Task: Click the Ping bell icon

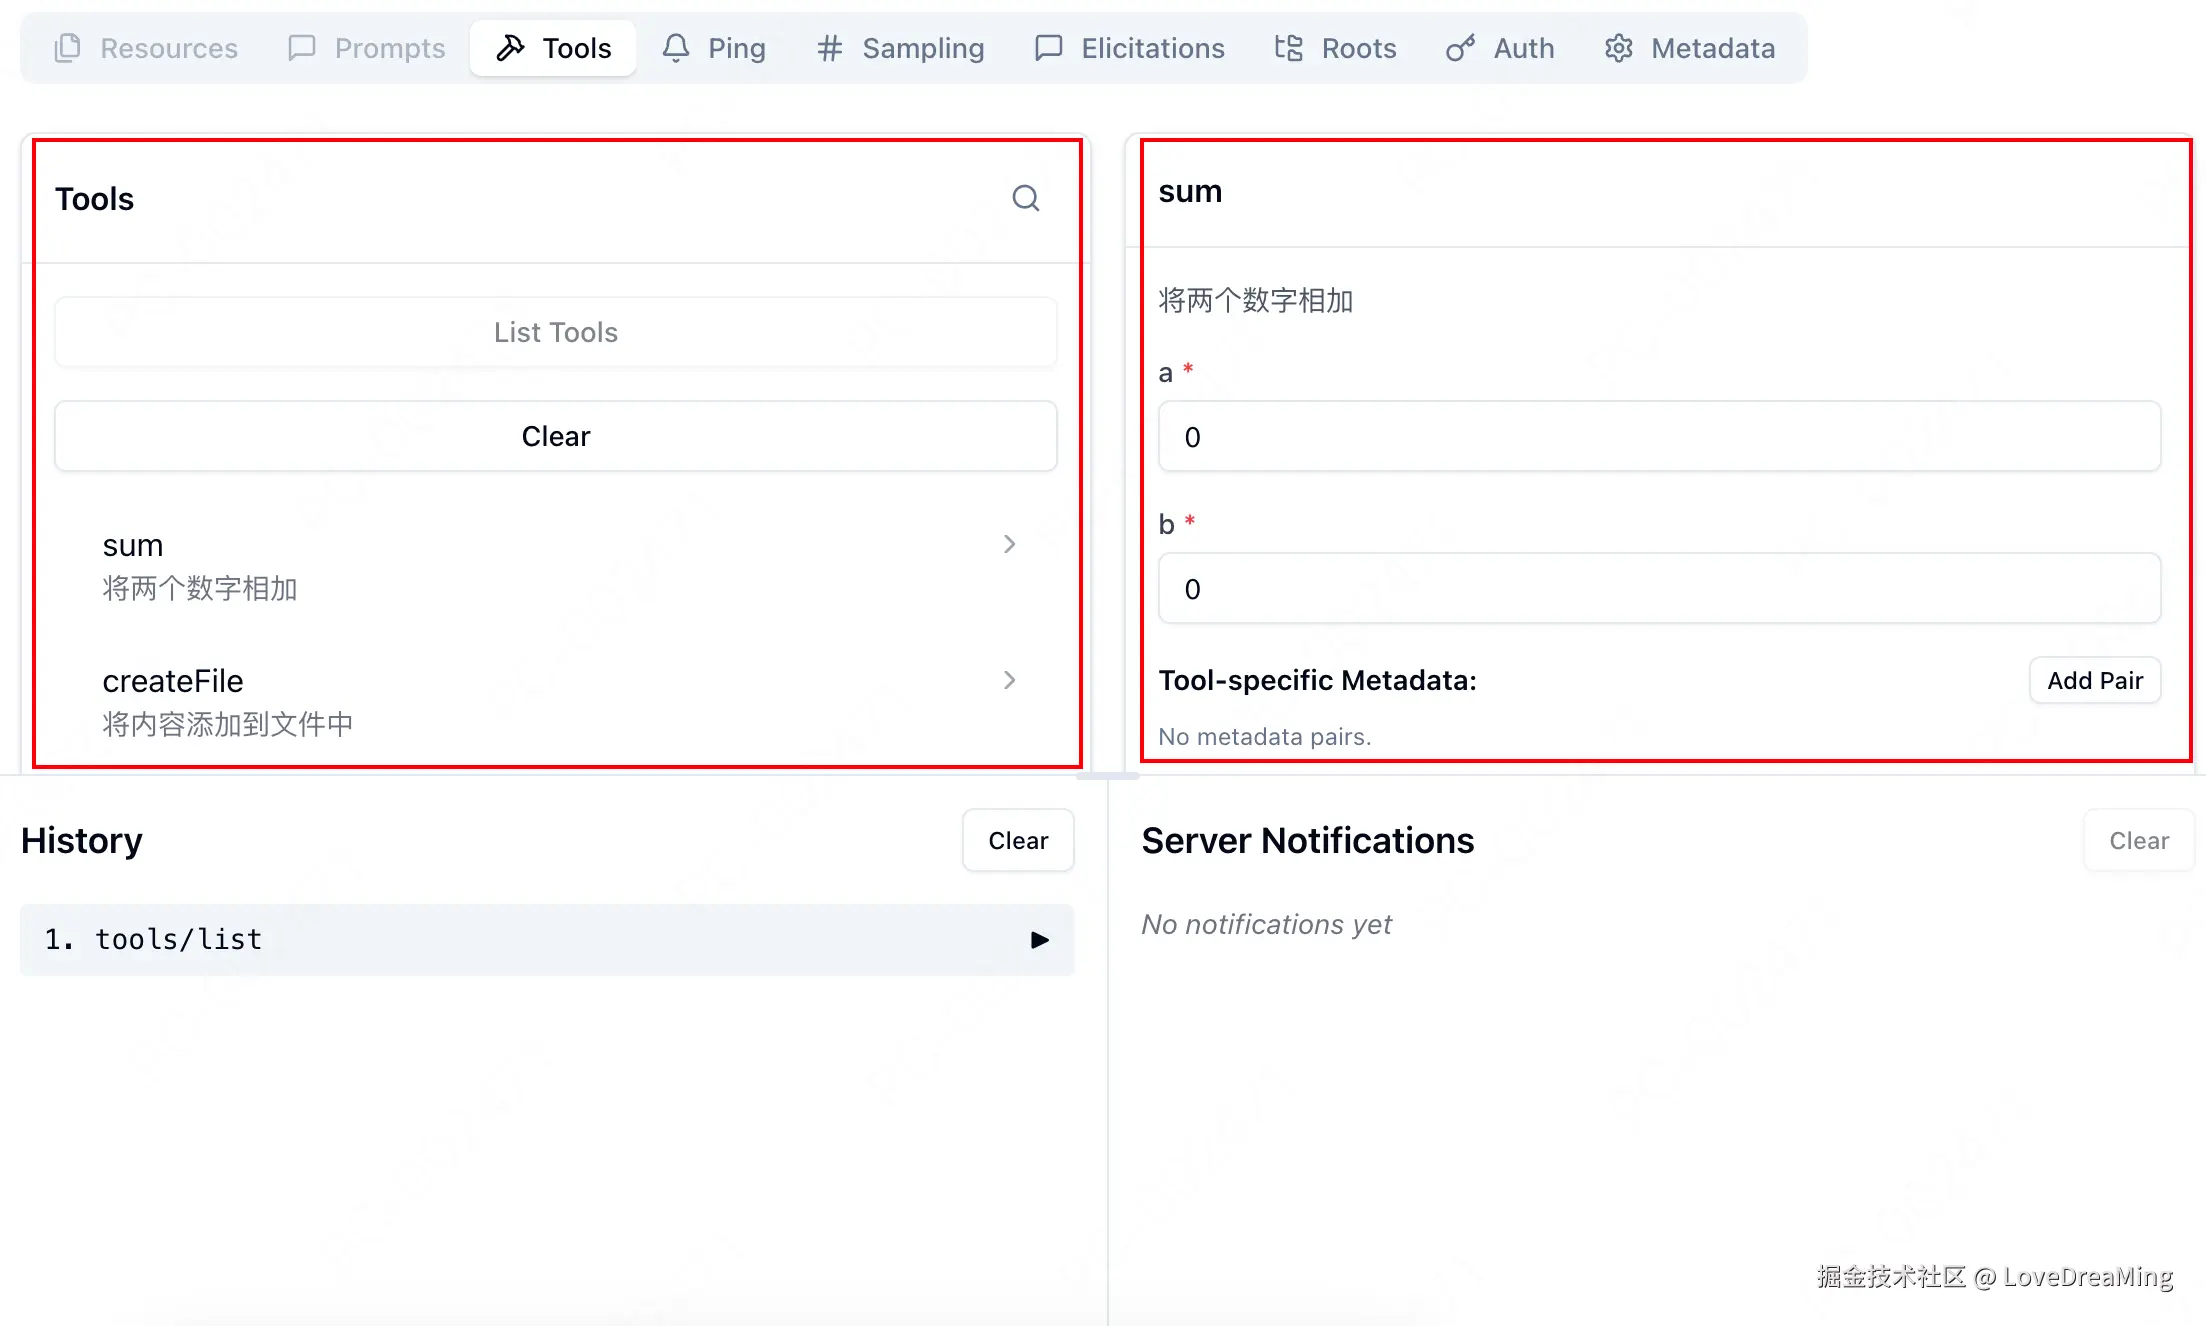Action: tap(676, 48)
